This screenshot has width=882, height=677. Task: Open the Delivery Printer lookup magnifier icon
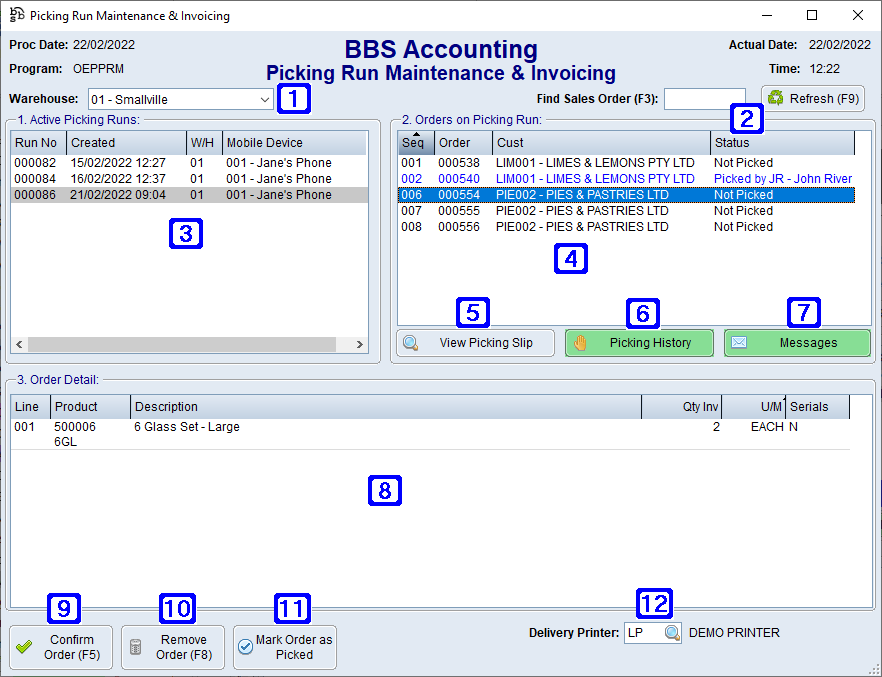tap(671, 632)
